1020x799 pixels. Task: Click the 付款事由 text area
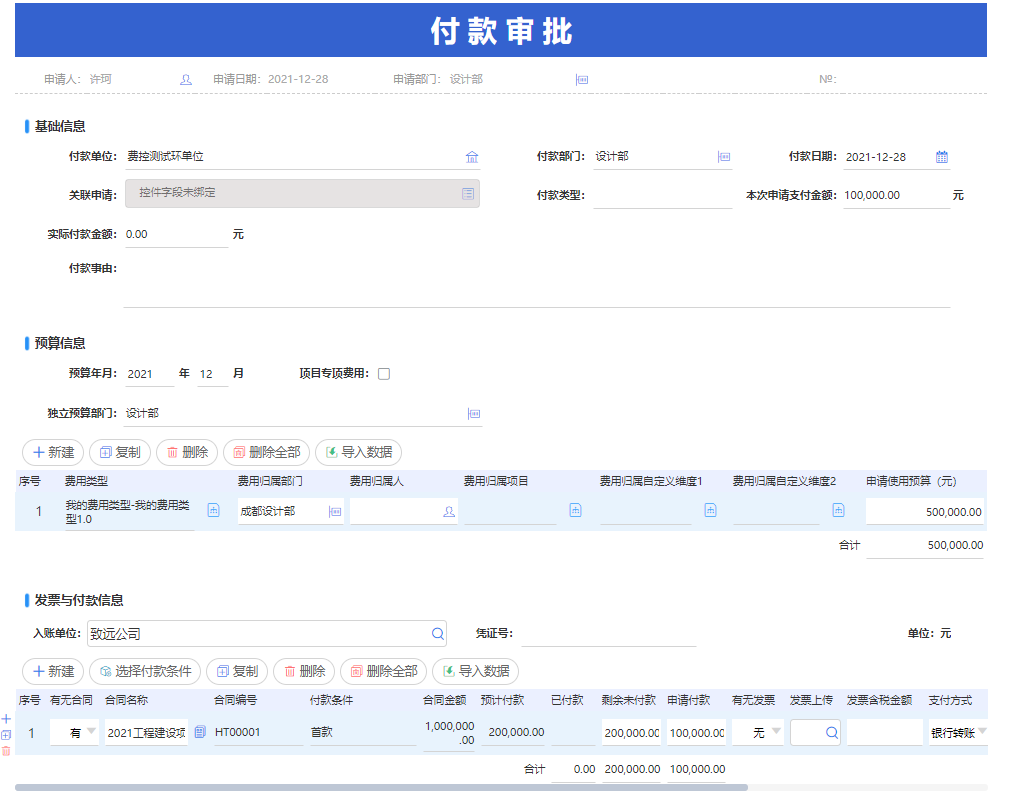coord(537,283)
